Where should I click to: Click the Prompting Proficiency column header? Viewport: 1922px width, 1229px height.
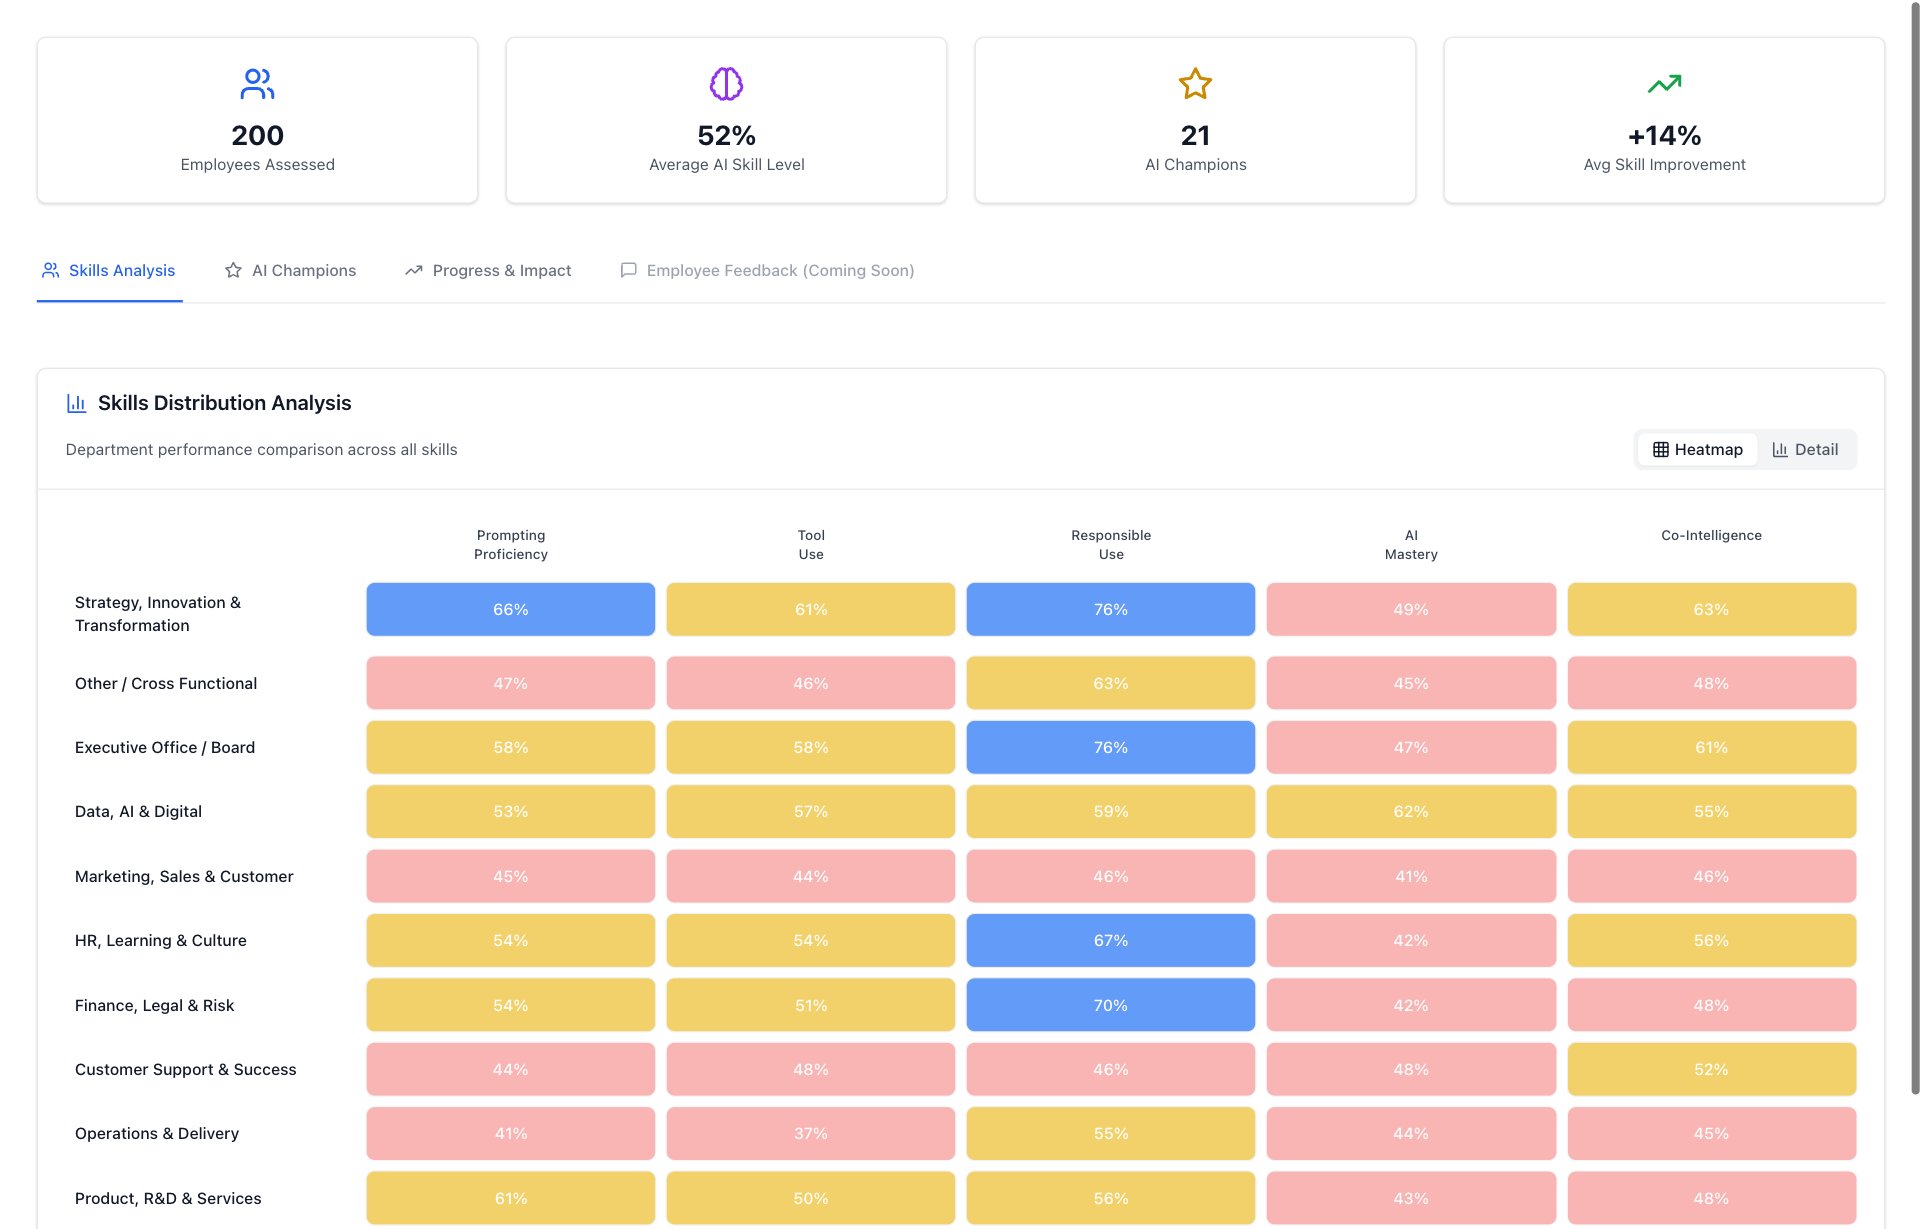coord(510,545)
